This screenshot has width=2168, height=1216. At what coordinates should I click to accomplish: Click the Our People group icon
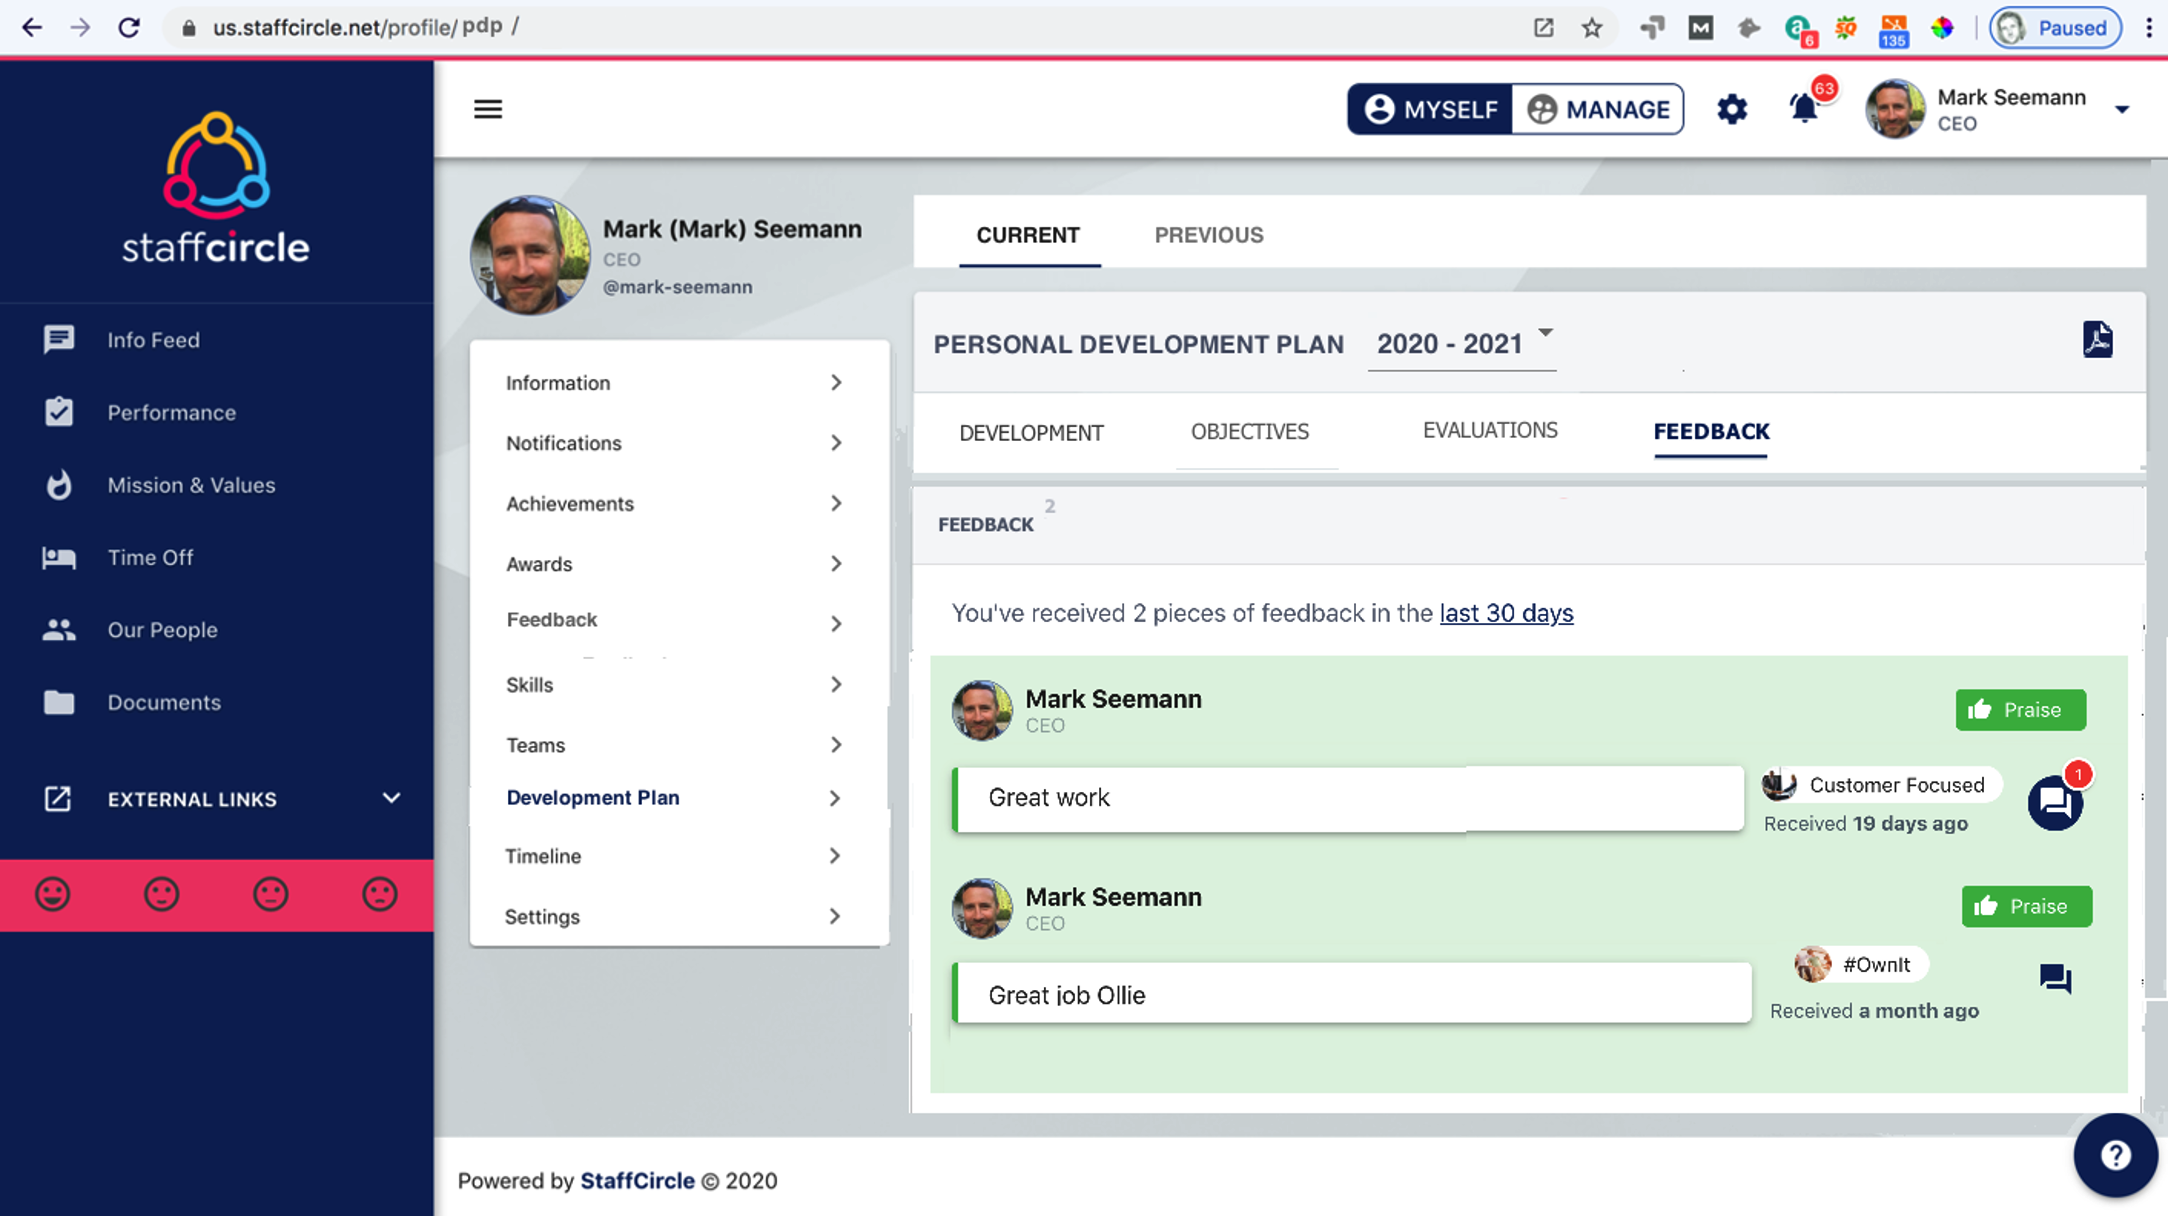[x=59, y=630]
